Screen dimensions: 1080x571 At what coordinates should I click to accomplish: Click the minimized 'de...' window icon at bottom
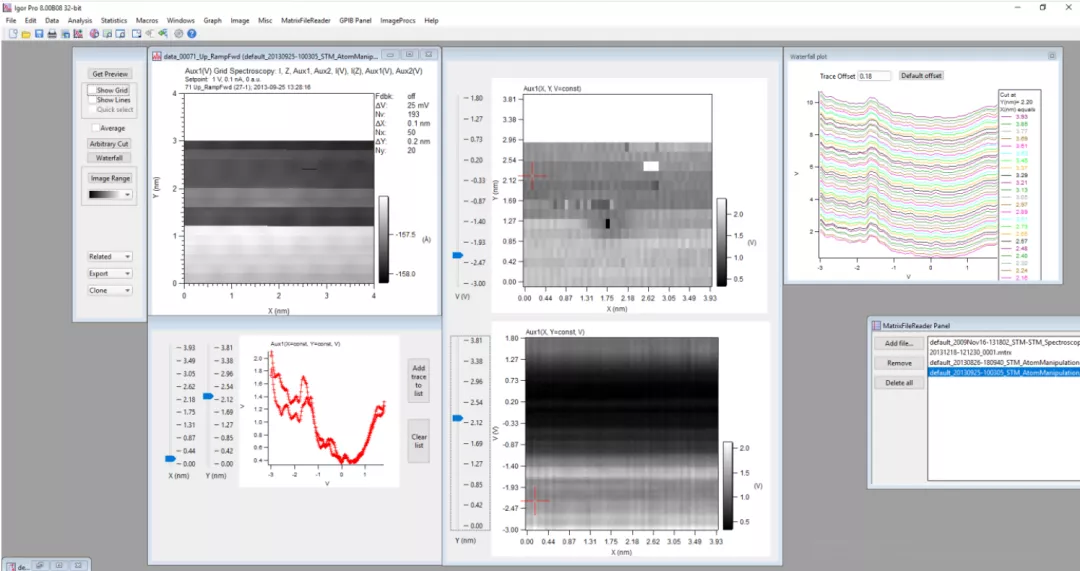(x=10, y=566)
